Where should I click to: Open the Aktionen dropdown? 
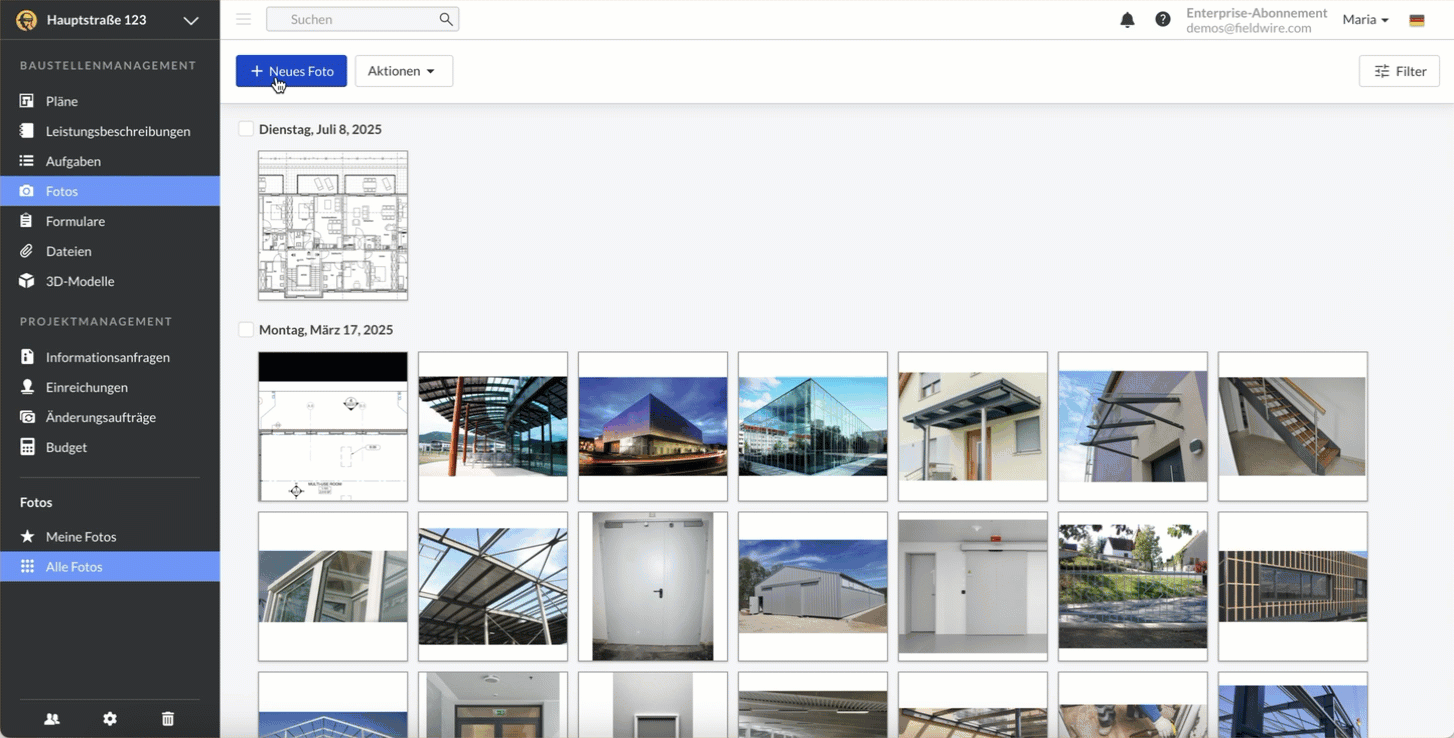(x=403, y=71)
